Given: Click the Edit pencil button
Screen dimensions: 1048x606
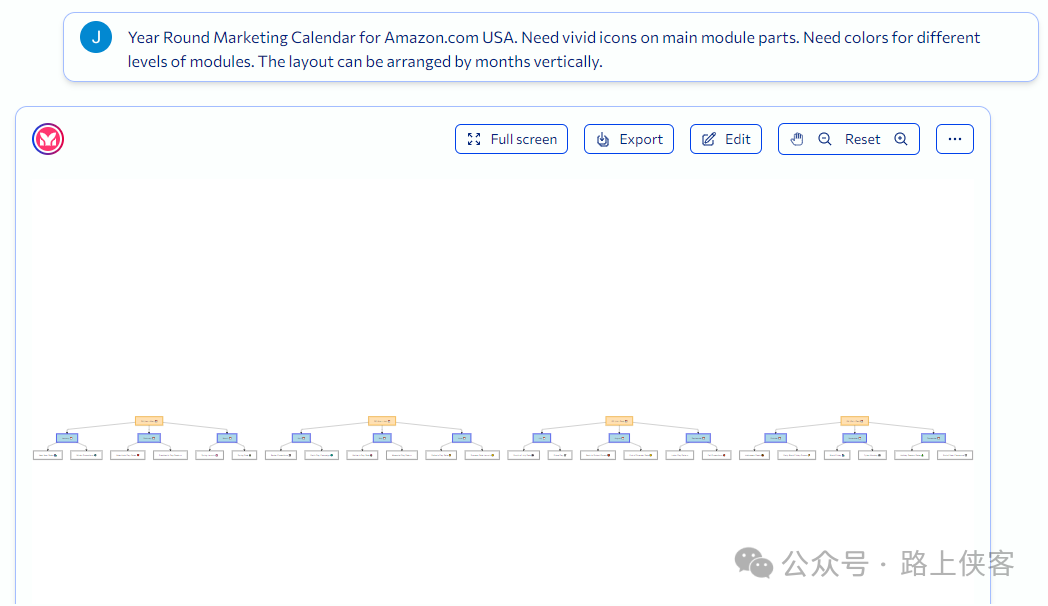Looking at the screenshot, I should point(726,139).
